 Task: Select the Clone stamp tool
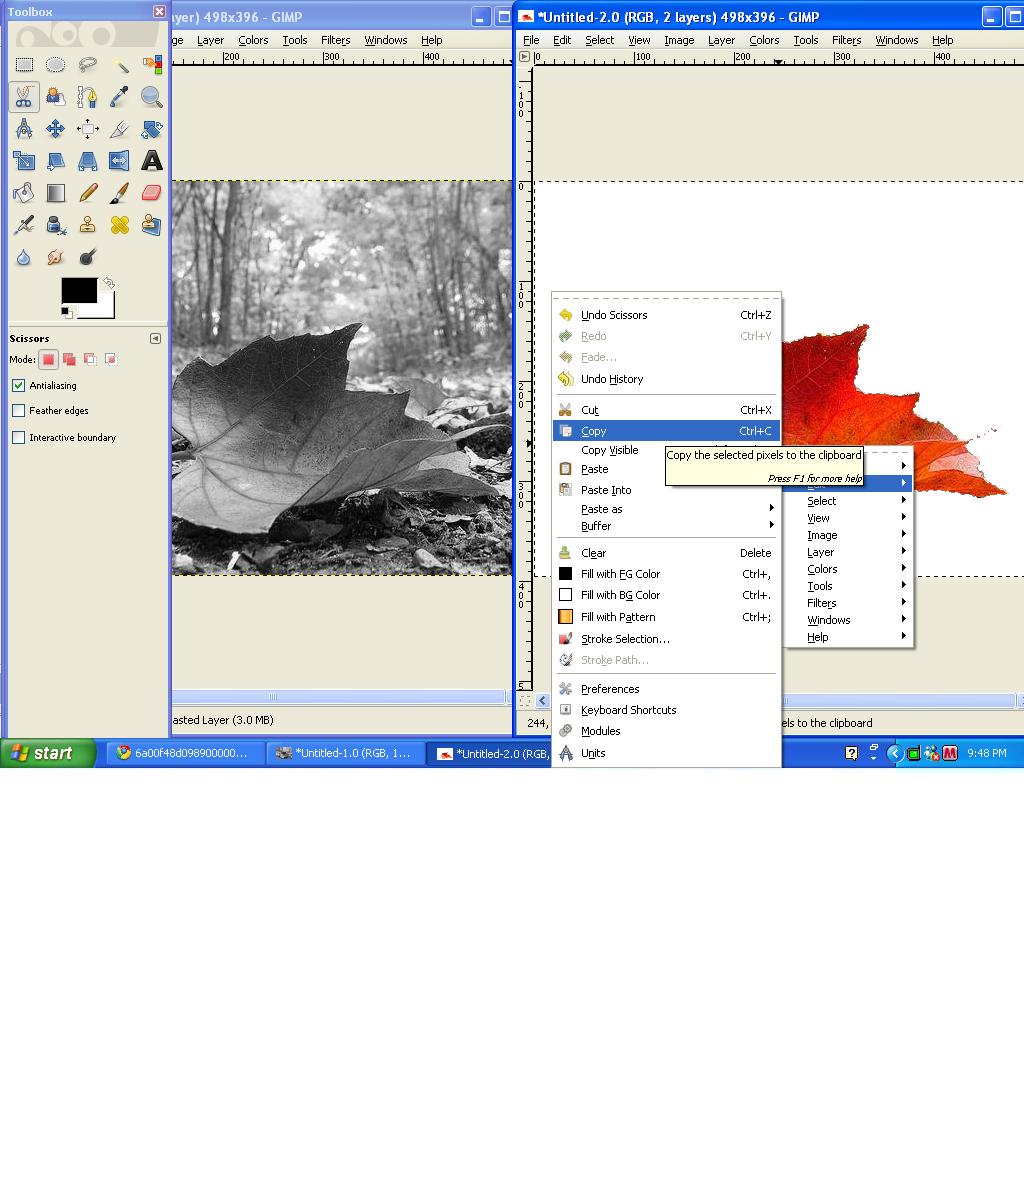(88, 225)
